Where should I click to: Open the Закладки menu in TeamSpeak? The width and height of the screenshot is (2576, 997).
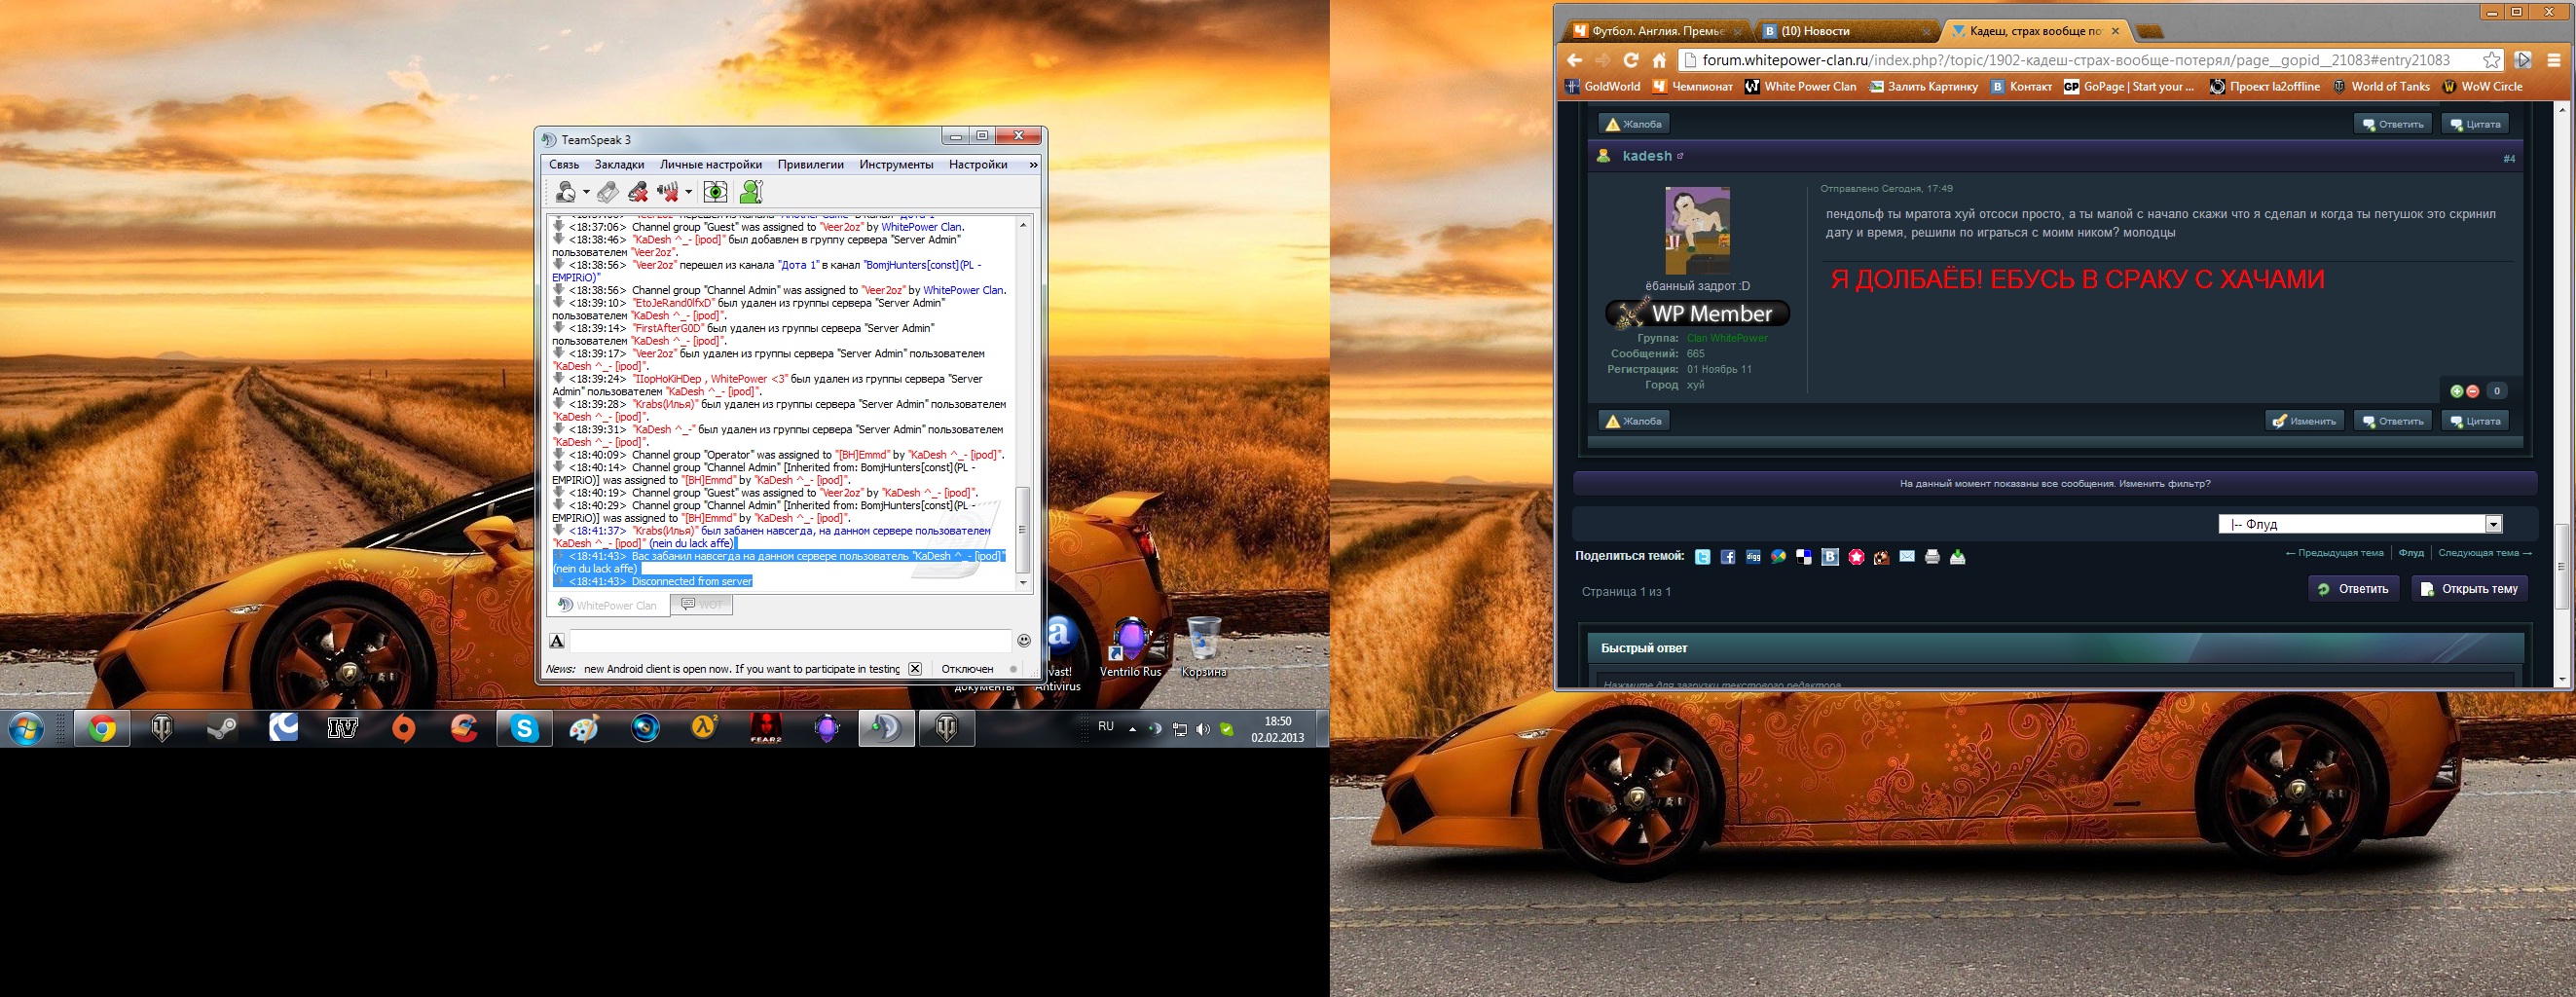click(x=619, y=165)
